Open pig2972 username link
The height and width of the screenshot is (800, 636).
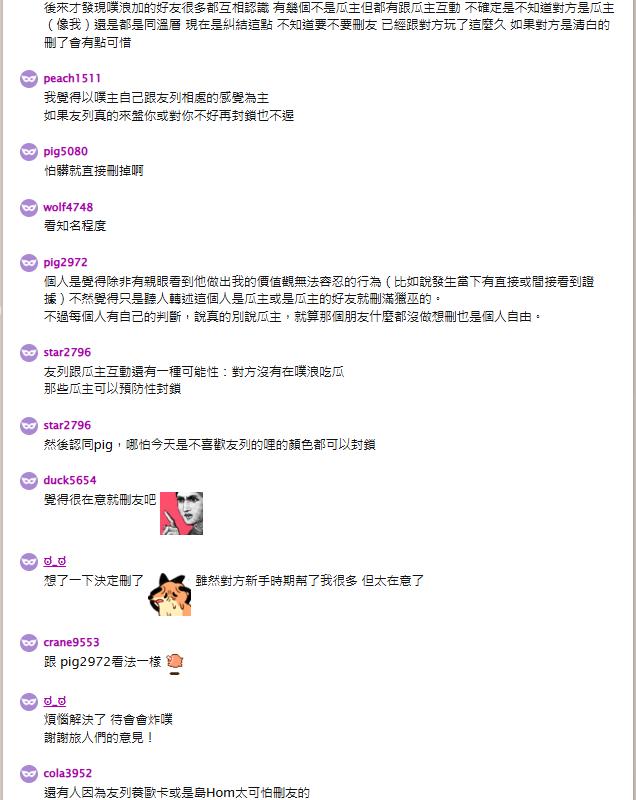[x=65, y=262]
